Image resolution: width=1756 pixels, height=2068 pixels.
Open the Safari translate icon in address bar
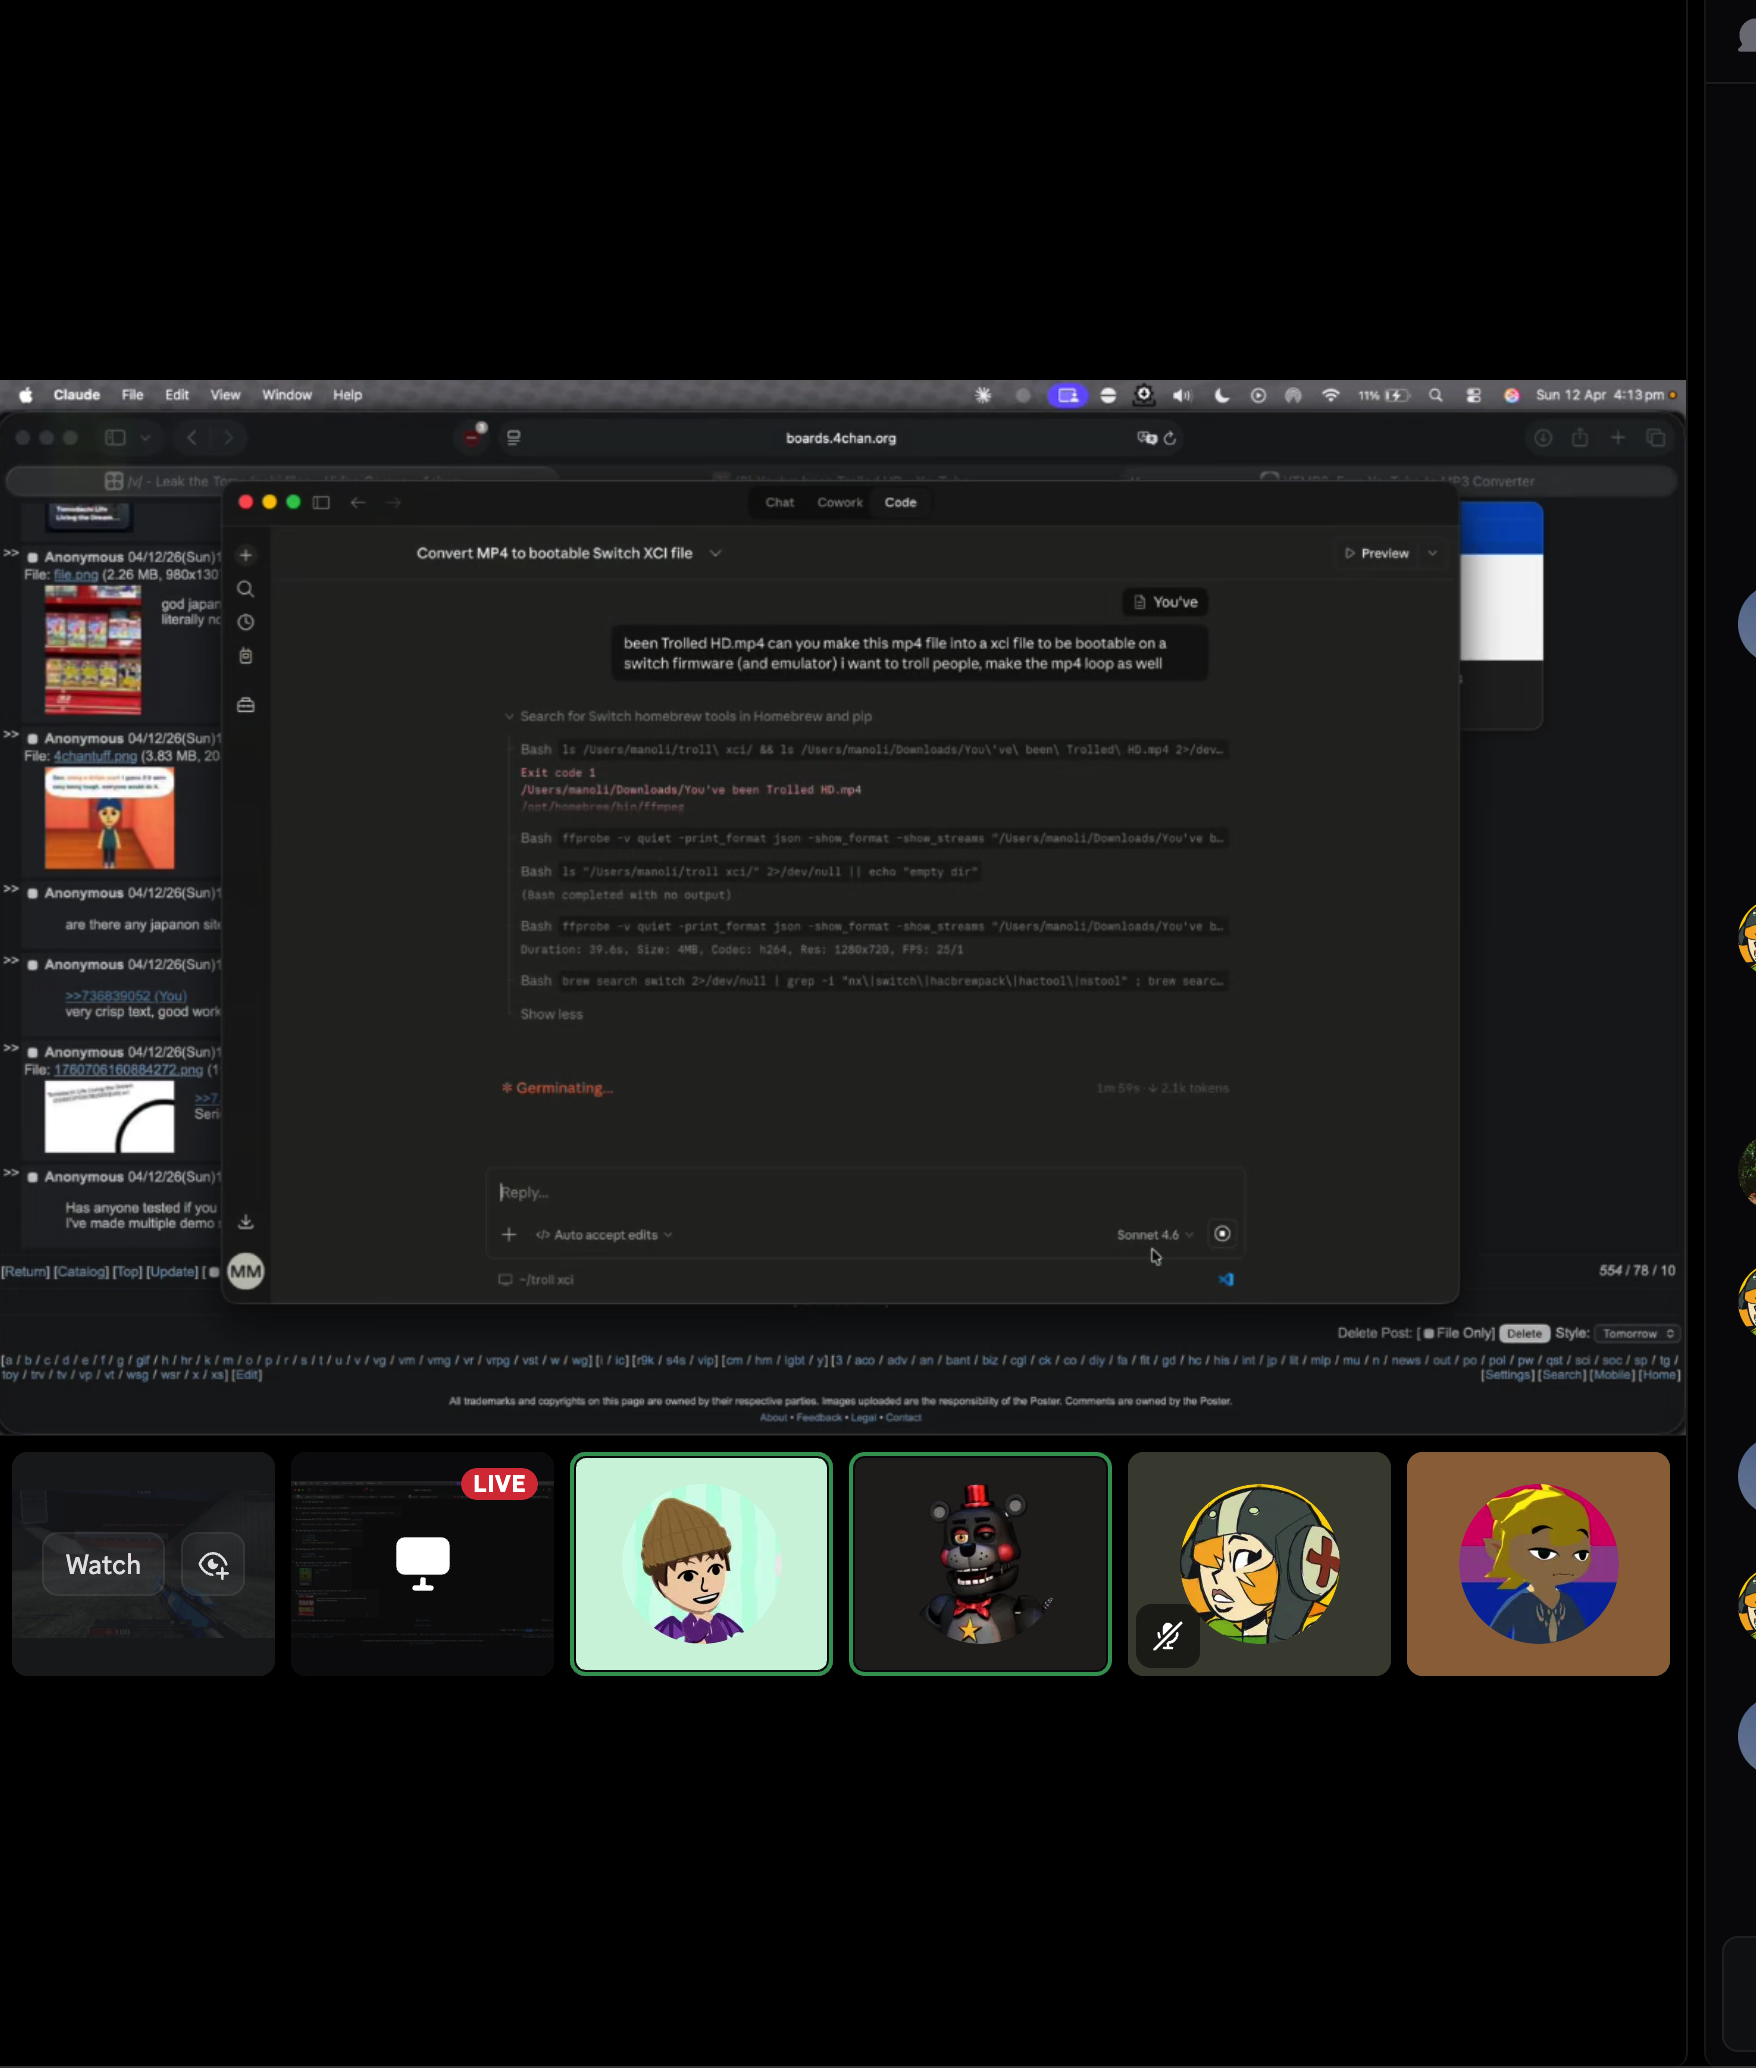1147,438
